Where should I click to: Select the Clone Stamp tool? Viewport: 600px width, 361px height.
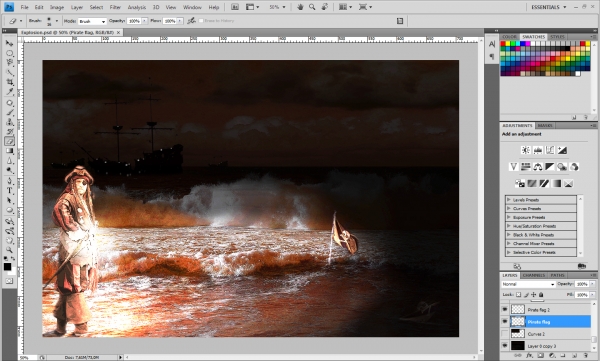(x=9, y=122)
